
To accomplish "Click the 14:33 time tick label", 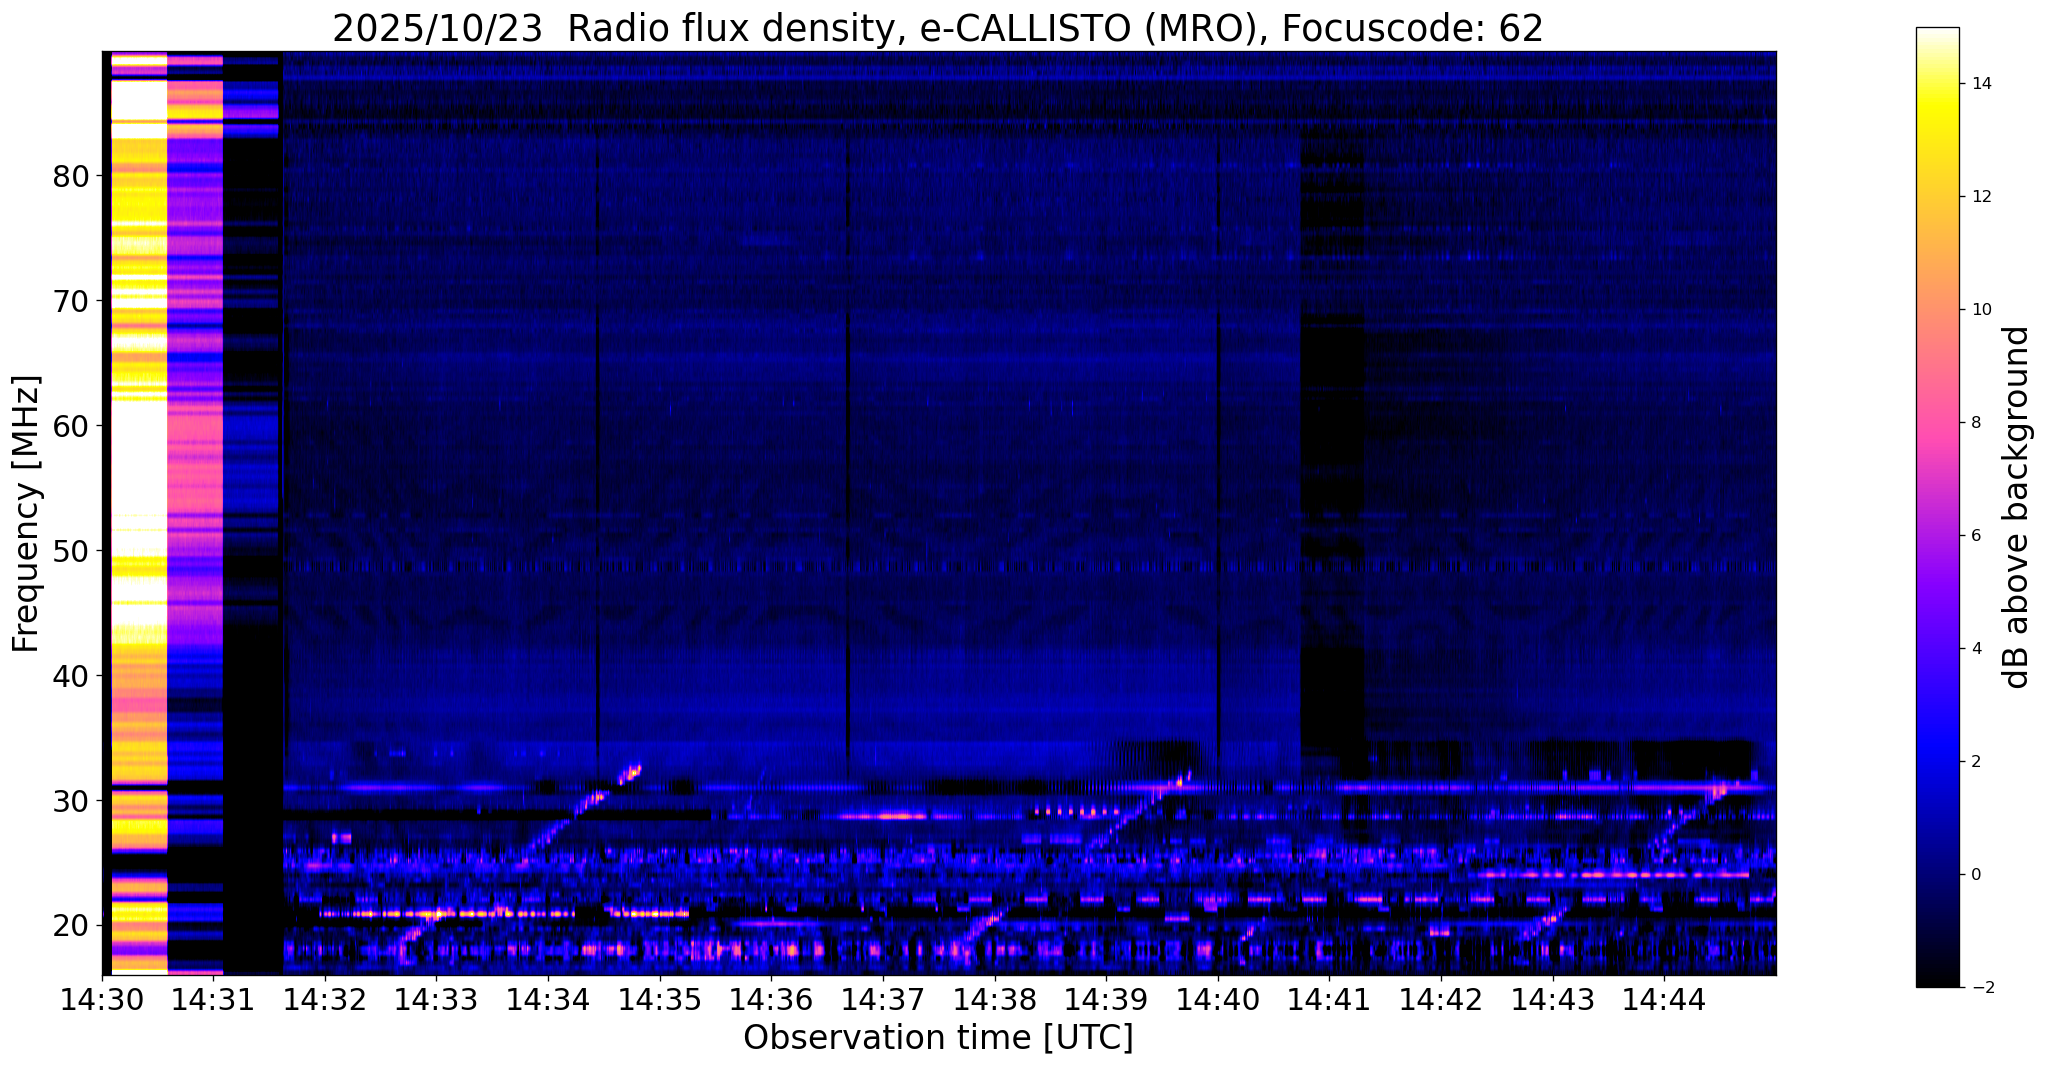I will 436,998.
